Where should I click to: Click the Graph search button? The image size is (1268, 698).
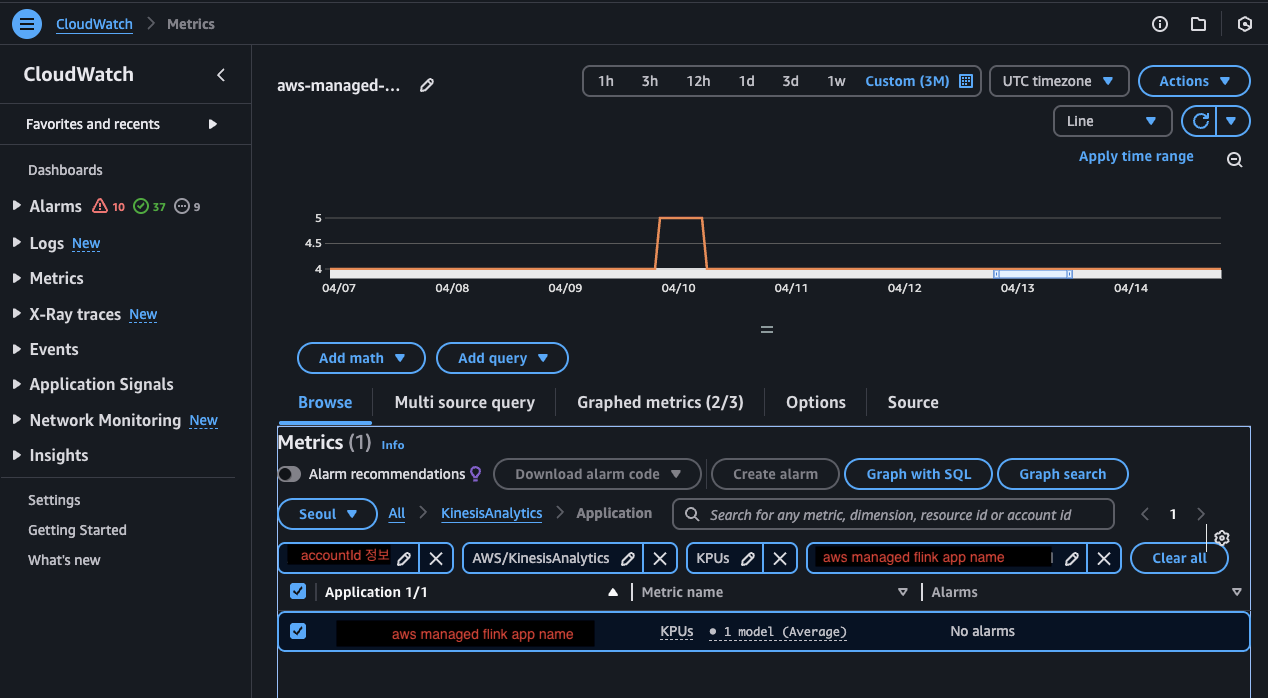1063,474
